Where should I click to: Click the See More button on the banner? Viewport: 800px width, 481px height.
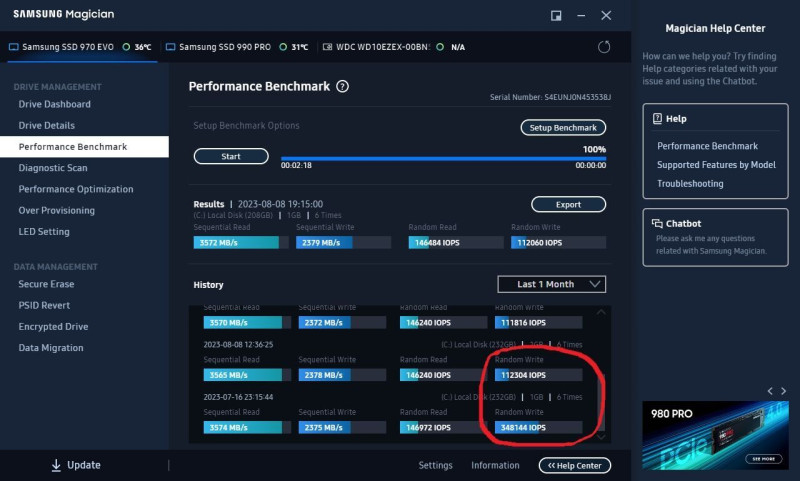coord(763,459)
